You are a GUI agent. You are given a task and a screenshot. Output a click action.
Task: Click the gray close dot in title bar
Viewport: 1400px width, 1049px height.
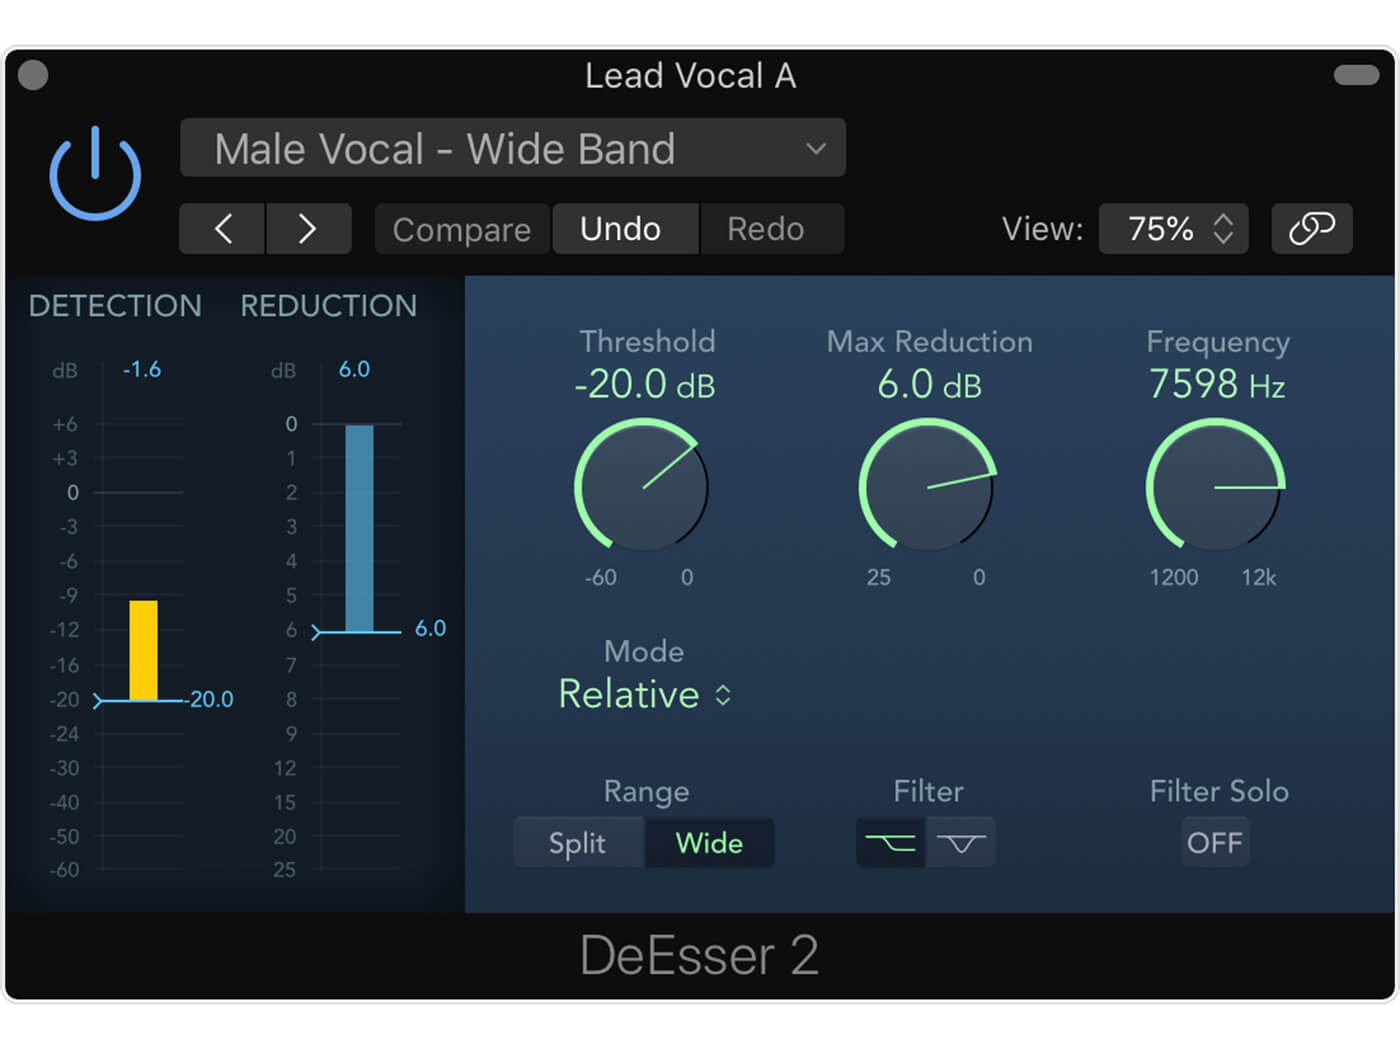pos(33,76)
